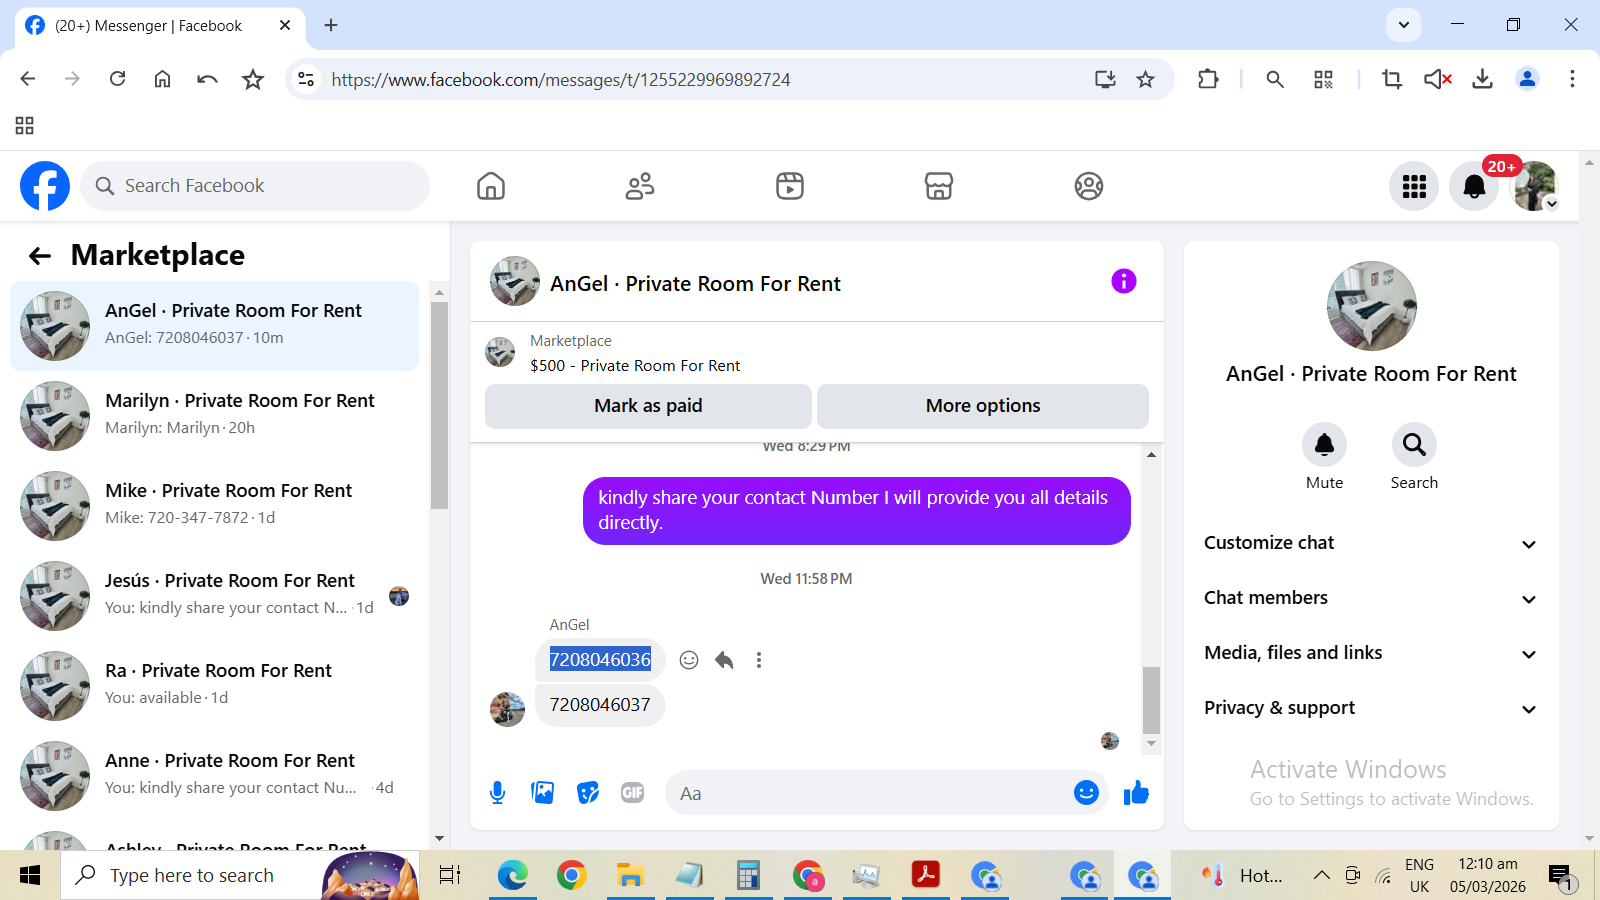Open Anne Private Room For Rent conversation
This screenshot has width=1600, height=900.
click(x=214, y=776)
